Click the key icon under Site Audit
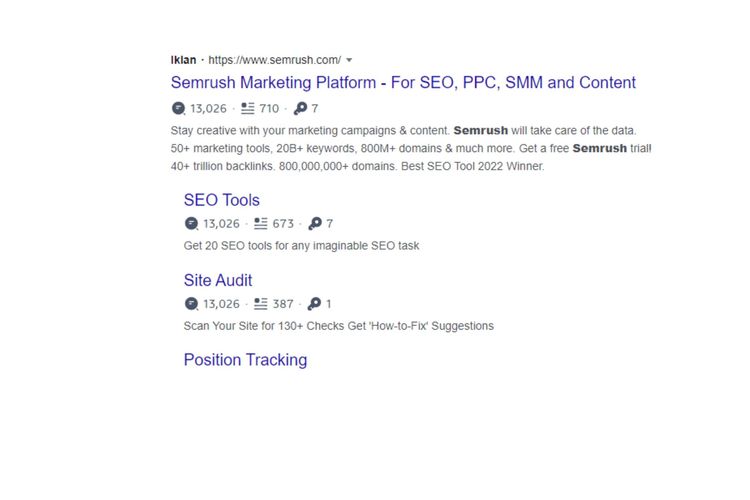The height and width of the screenshot is (500, 750). pos(315,304)
